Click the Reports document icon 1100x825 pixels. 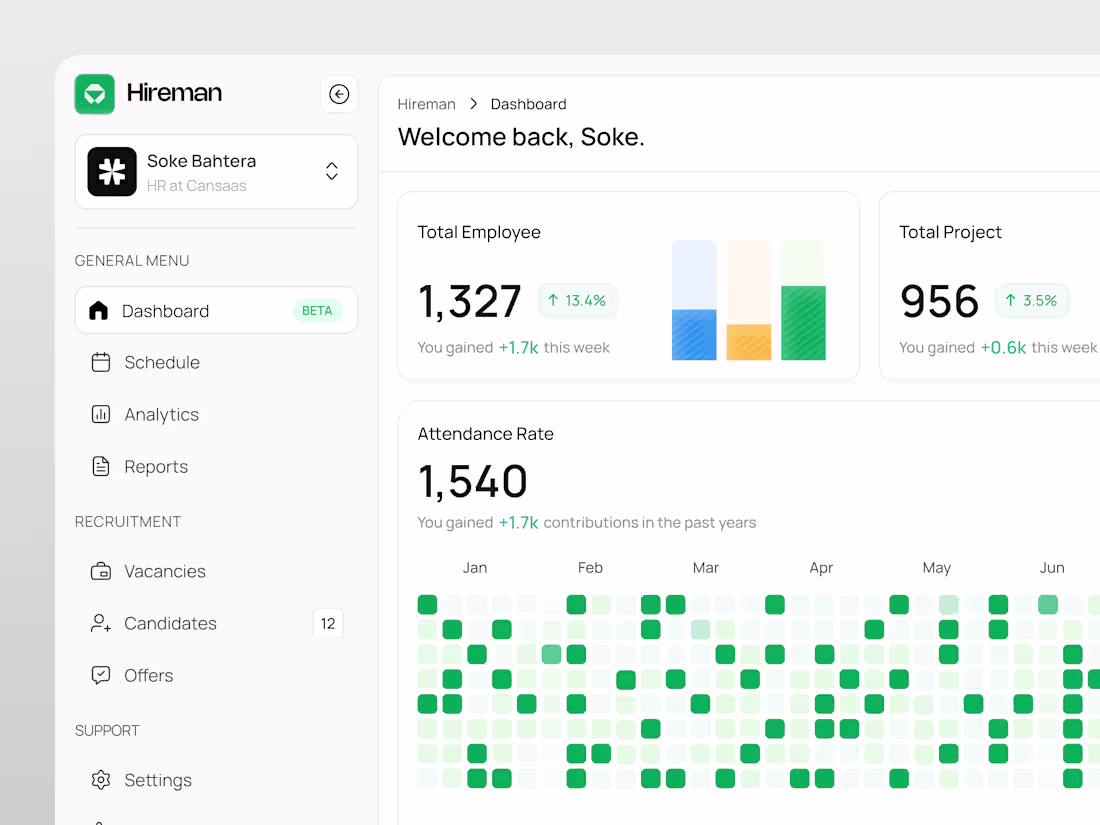100,466
